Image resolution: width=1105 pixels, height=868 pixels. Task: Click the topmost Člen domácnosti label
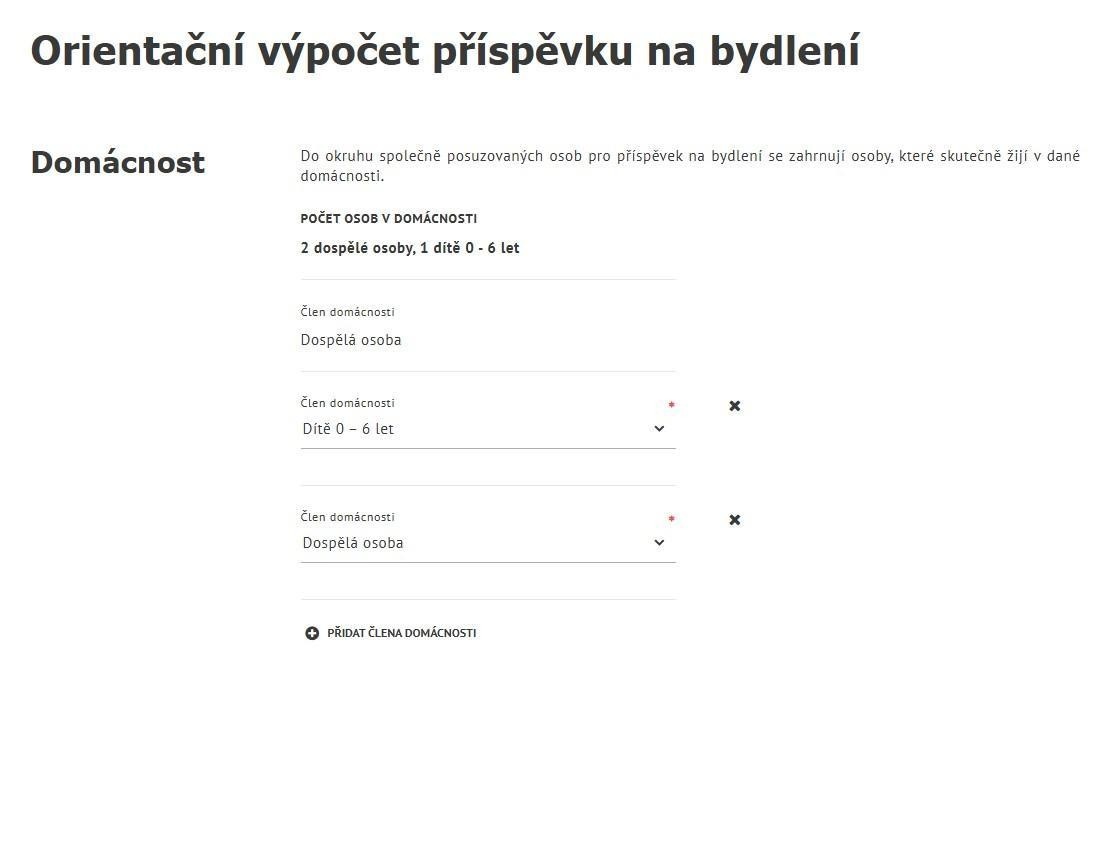click(347, 312)
